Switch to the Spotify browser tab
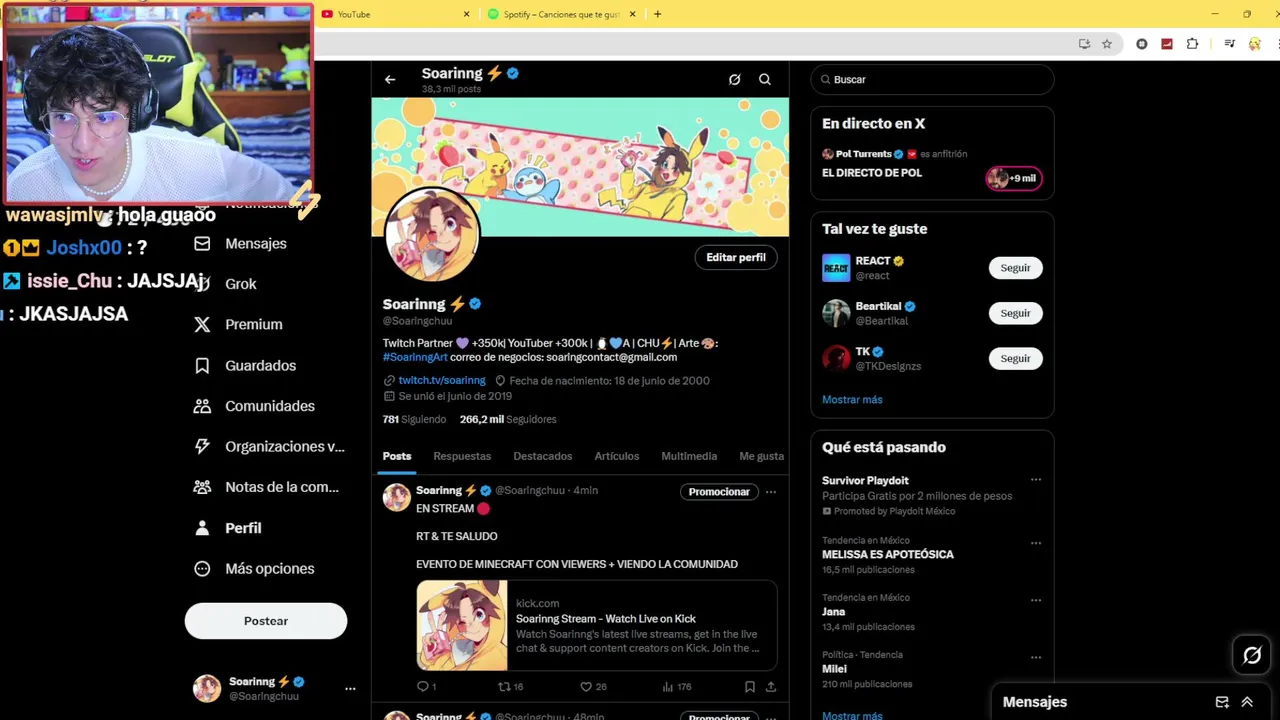1280x720 pixels. click(x=562, y=14)
